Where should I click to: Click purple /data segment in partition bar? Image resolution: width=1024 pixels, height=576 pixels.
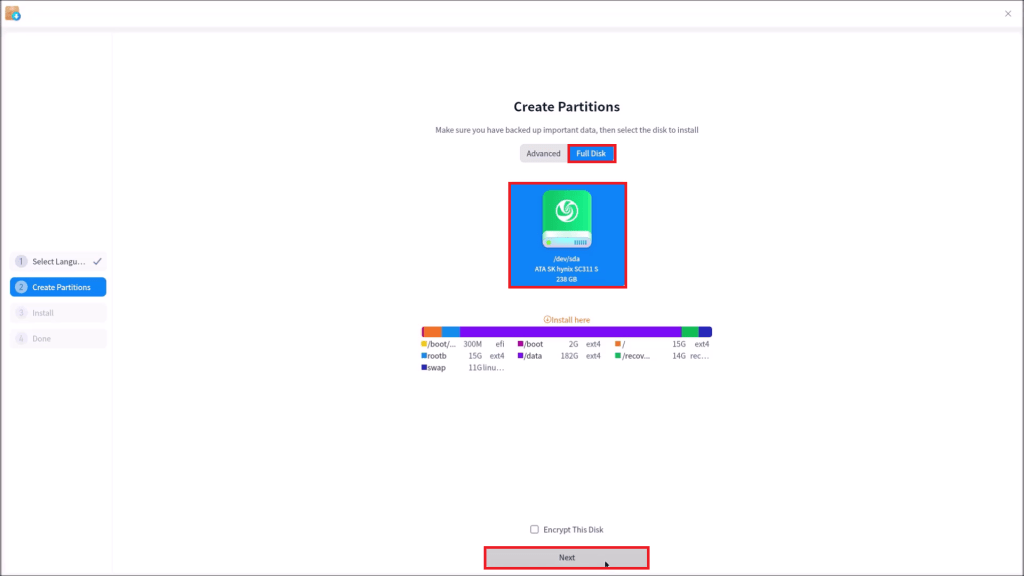(570, 332)
